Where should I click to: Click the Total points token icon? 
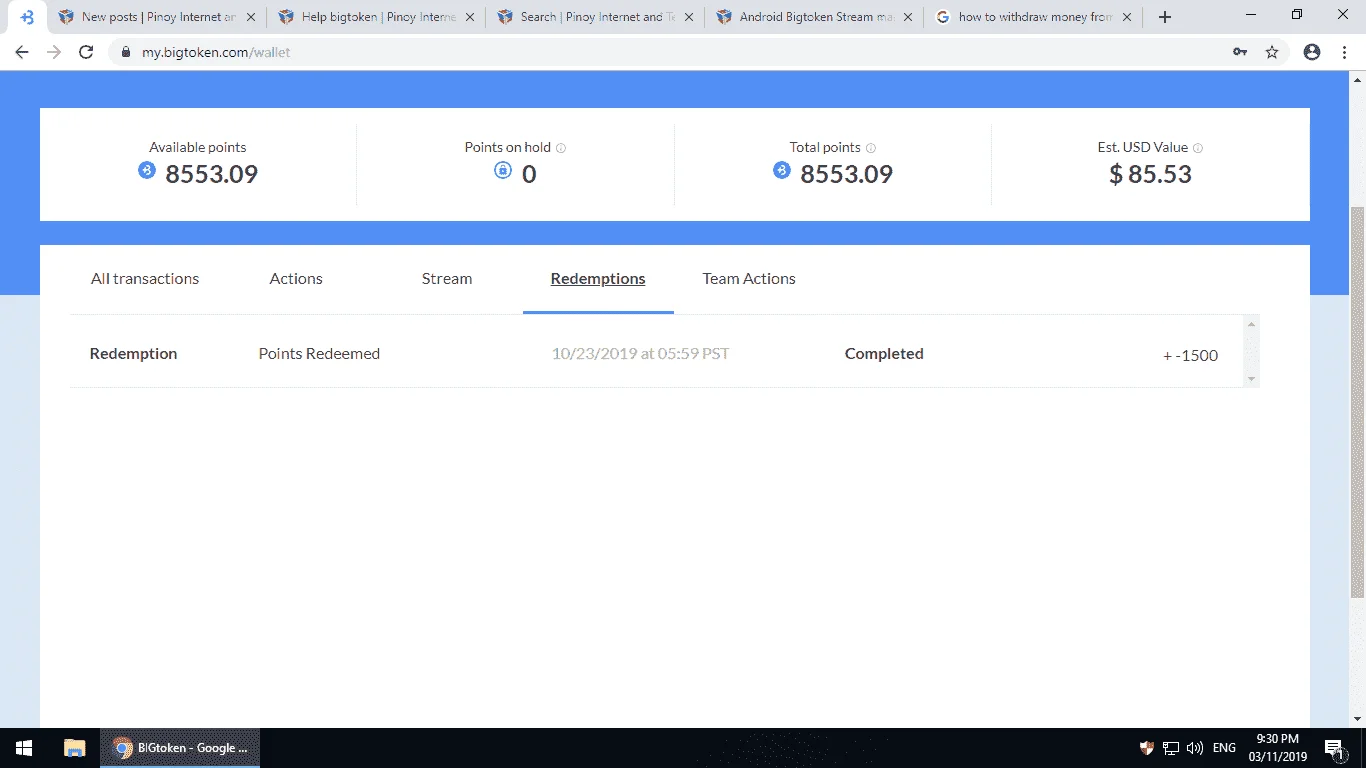tap(782, 171)
